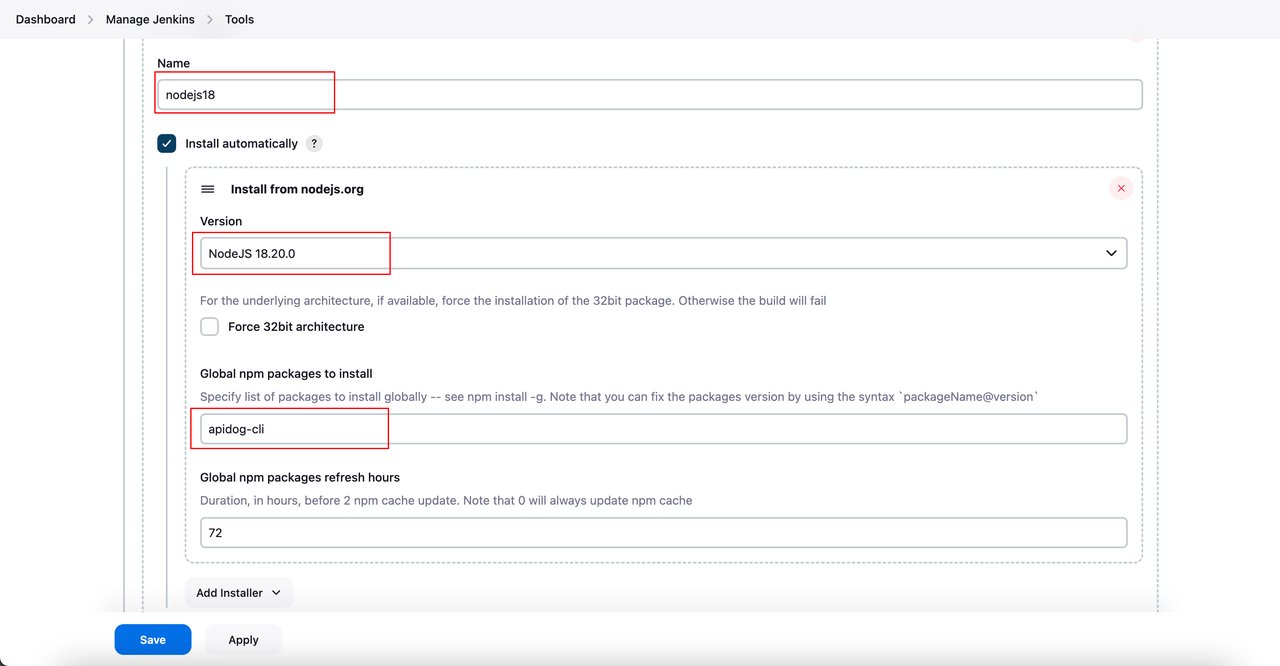The width and height of the screenshot is (1280, 666).
Task: Open the Dashboard breadcrumb link
Action: (x=46, y=19)
